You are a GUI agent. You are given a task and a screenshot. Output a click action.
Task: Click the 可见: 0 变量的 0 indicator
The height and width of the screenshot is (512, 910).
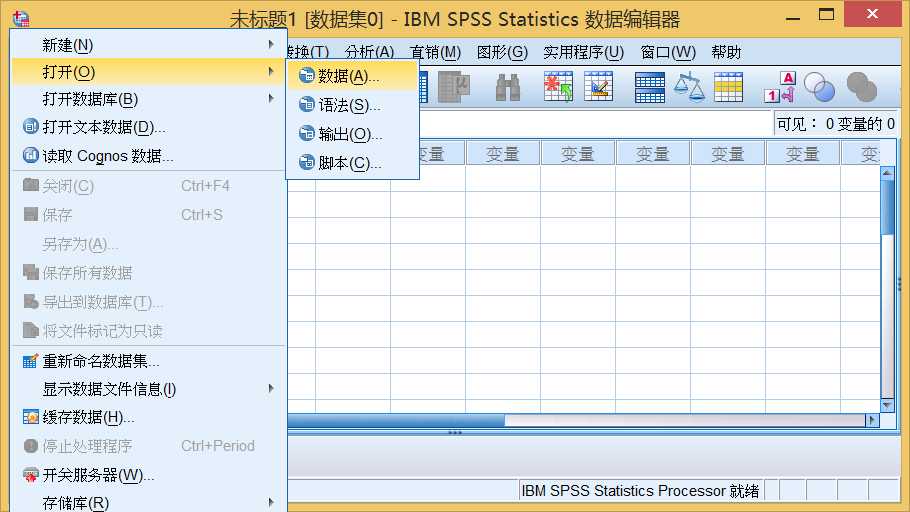pos(836,124)
